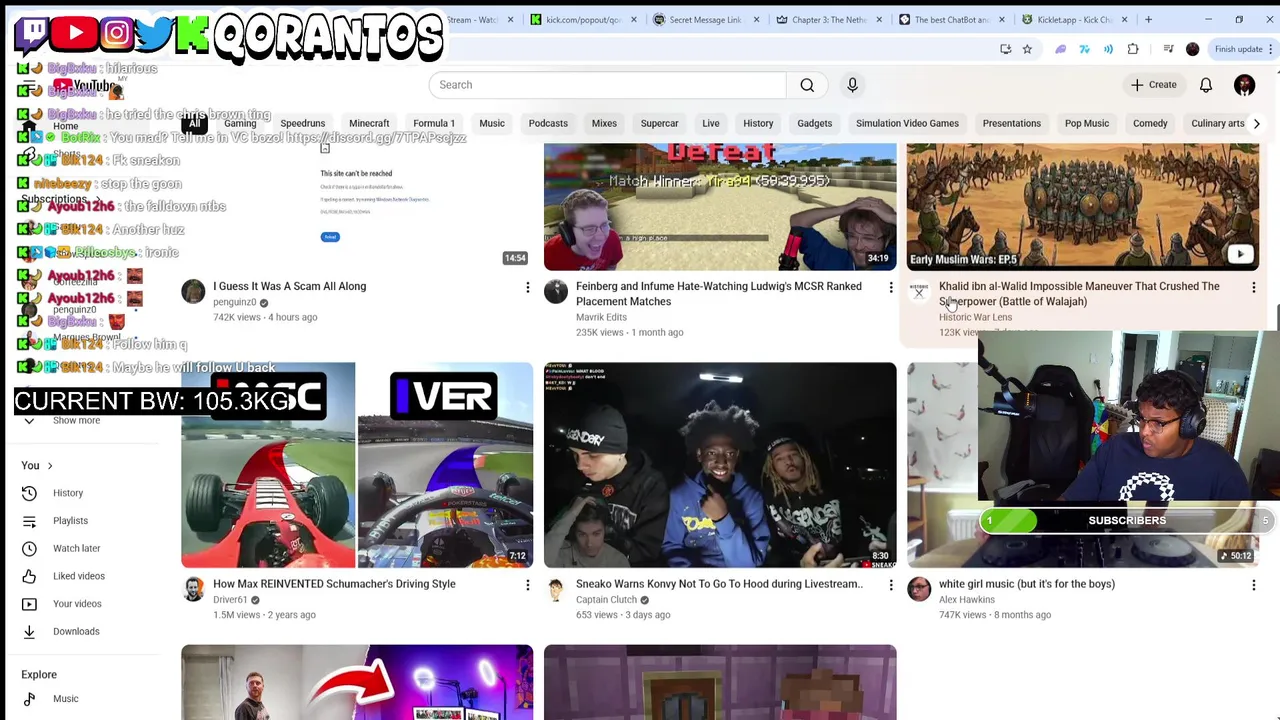Click the Create button
This screenshot has height=720, width=1280.
tap(1154, 85)
